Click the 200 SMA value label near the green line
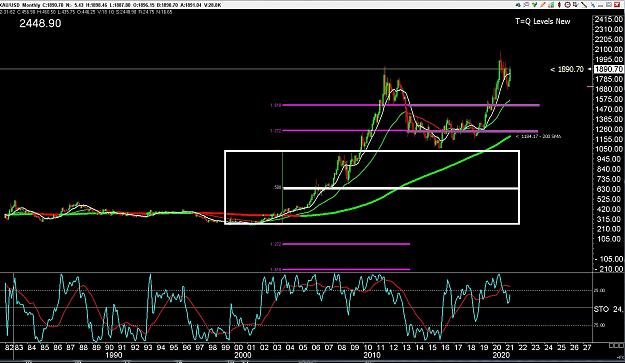The width and height of the screenshot is (625, 363). pyautogui.click(x=539, y=137)
